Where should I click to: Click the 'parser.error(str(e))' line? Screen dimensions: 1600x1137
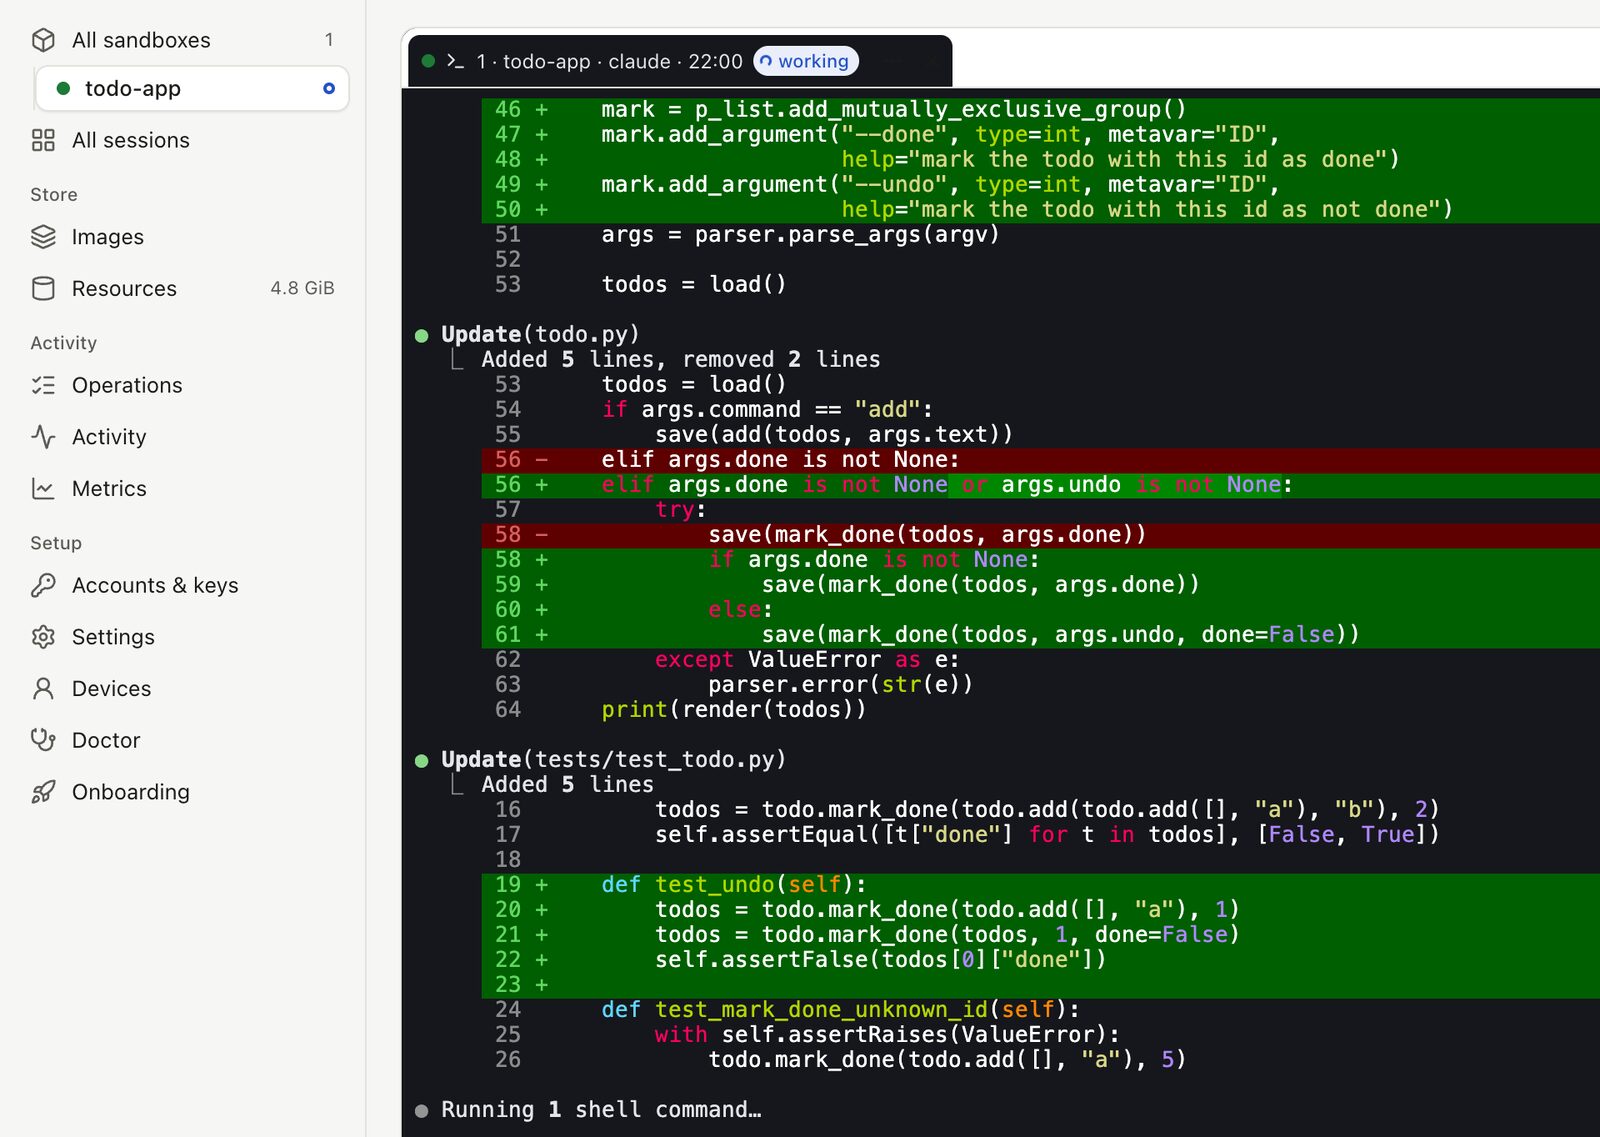[x=840, y=684]
